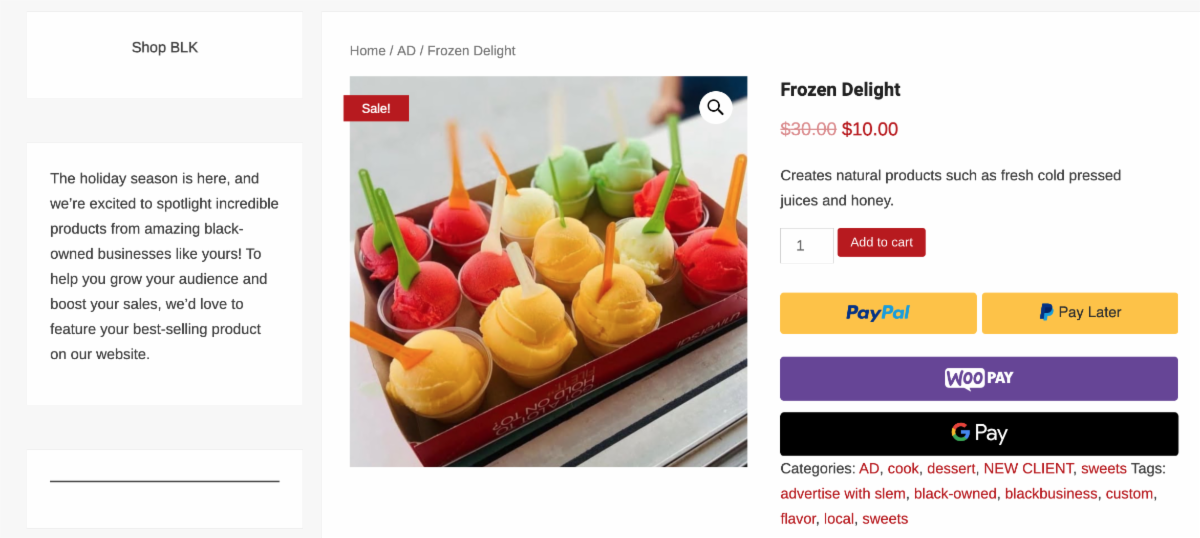The height and width of the screenshot is (538, 1200).
Task: Open the Home breadcrumb link
Action: pyautogui.click(x=368, y=50)
